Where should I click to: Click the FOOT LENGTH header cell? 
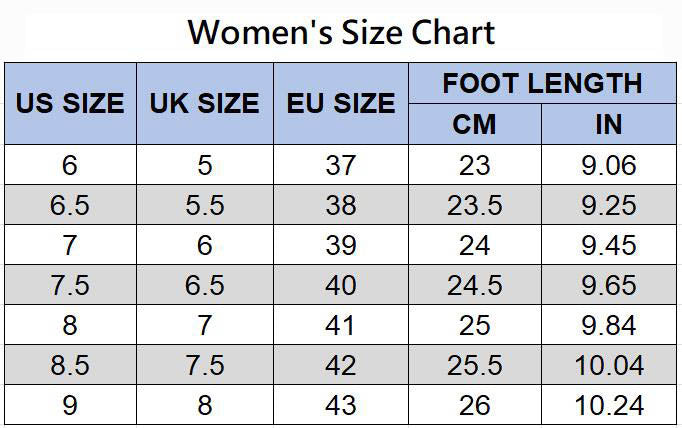point(542,83)
